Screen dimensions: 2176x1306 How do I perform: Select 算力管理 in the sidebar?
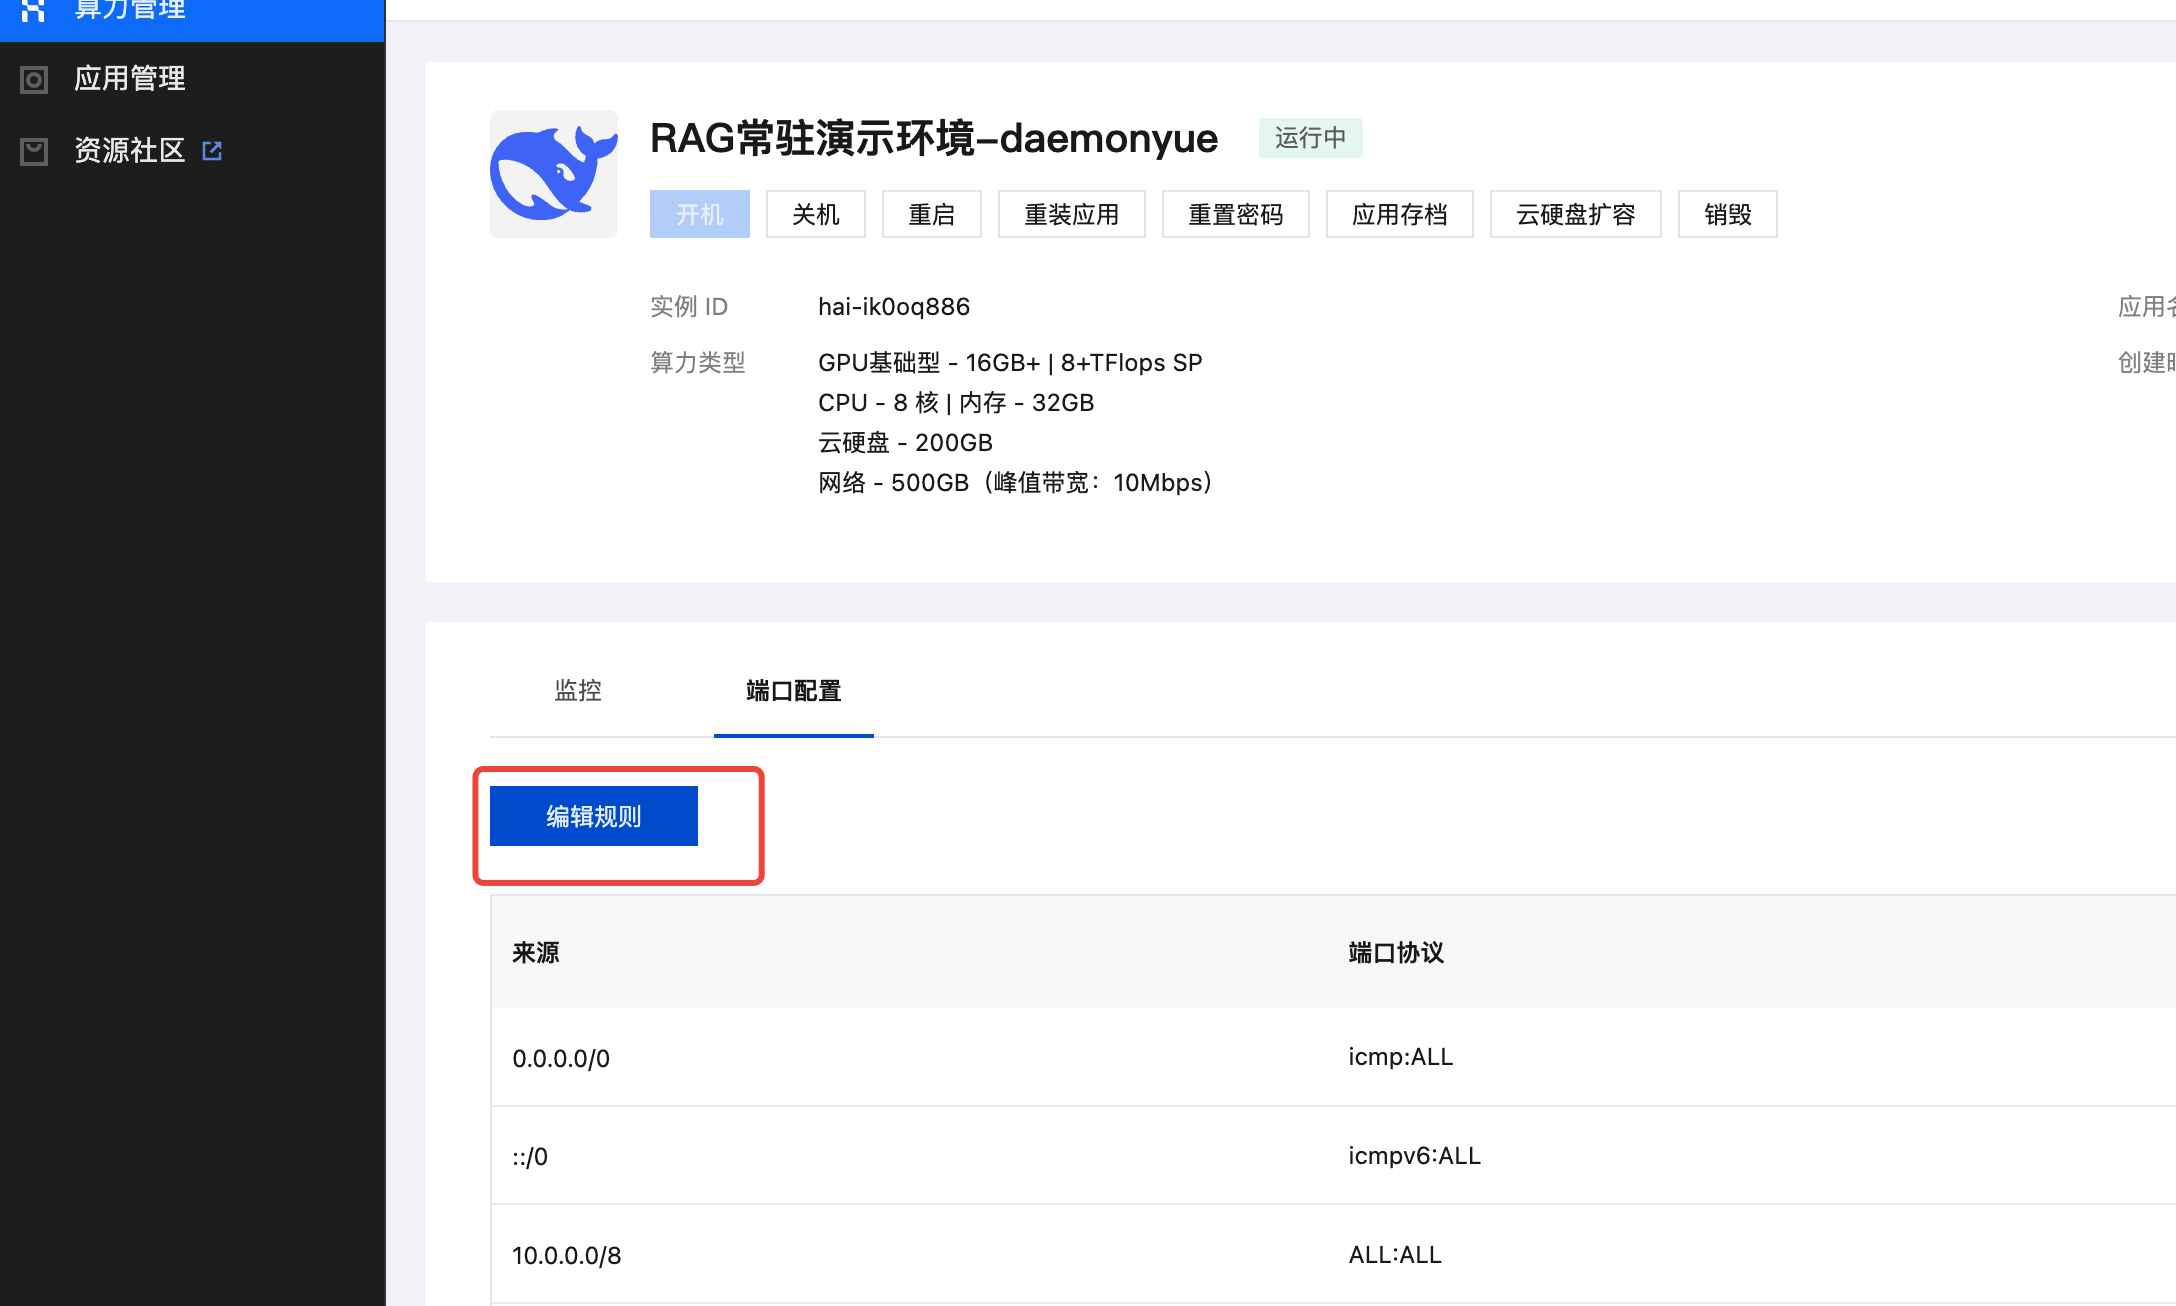(130, 10)
